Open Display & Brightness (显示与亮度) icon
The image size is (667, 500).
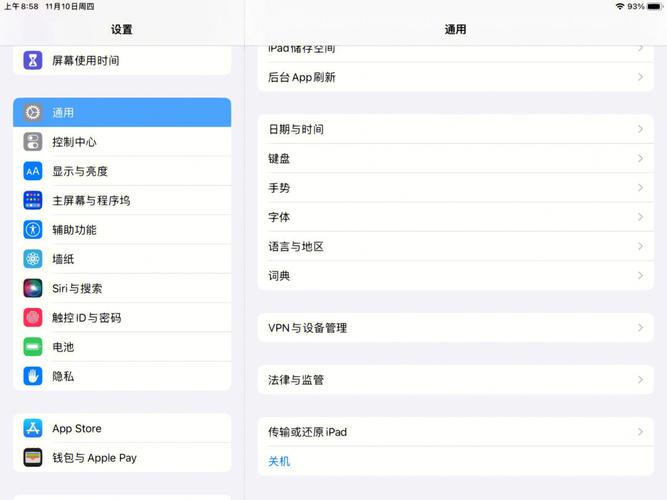point(33,171)
